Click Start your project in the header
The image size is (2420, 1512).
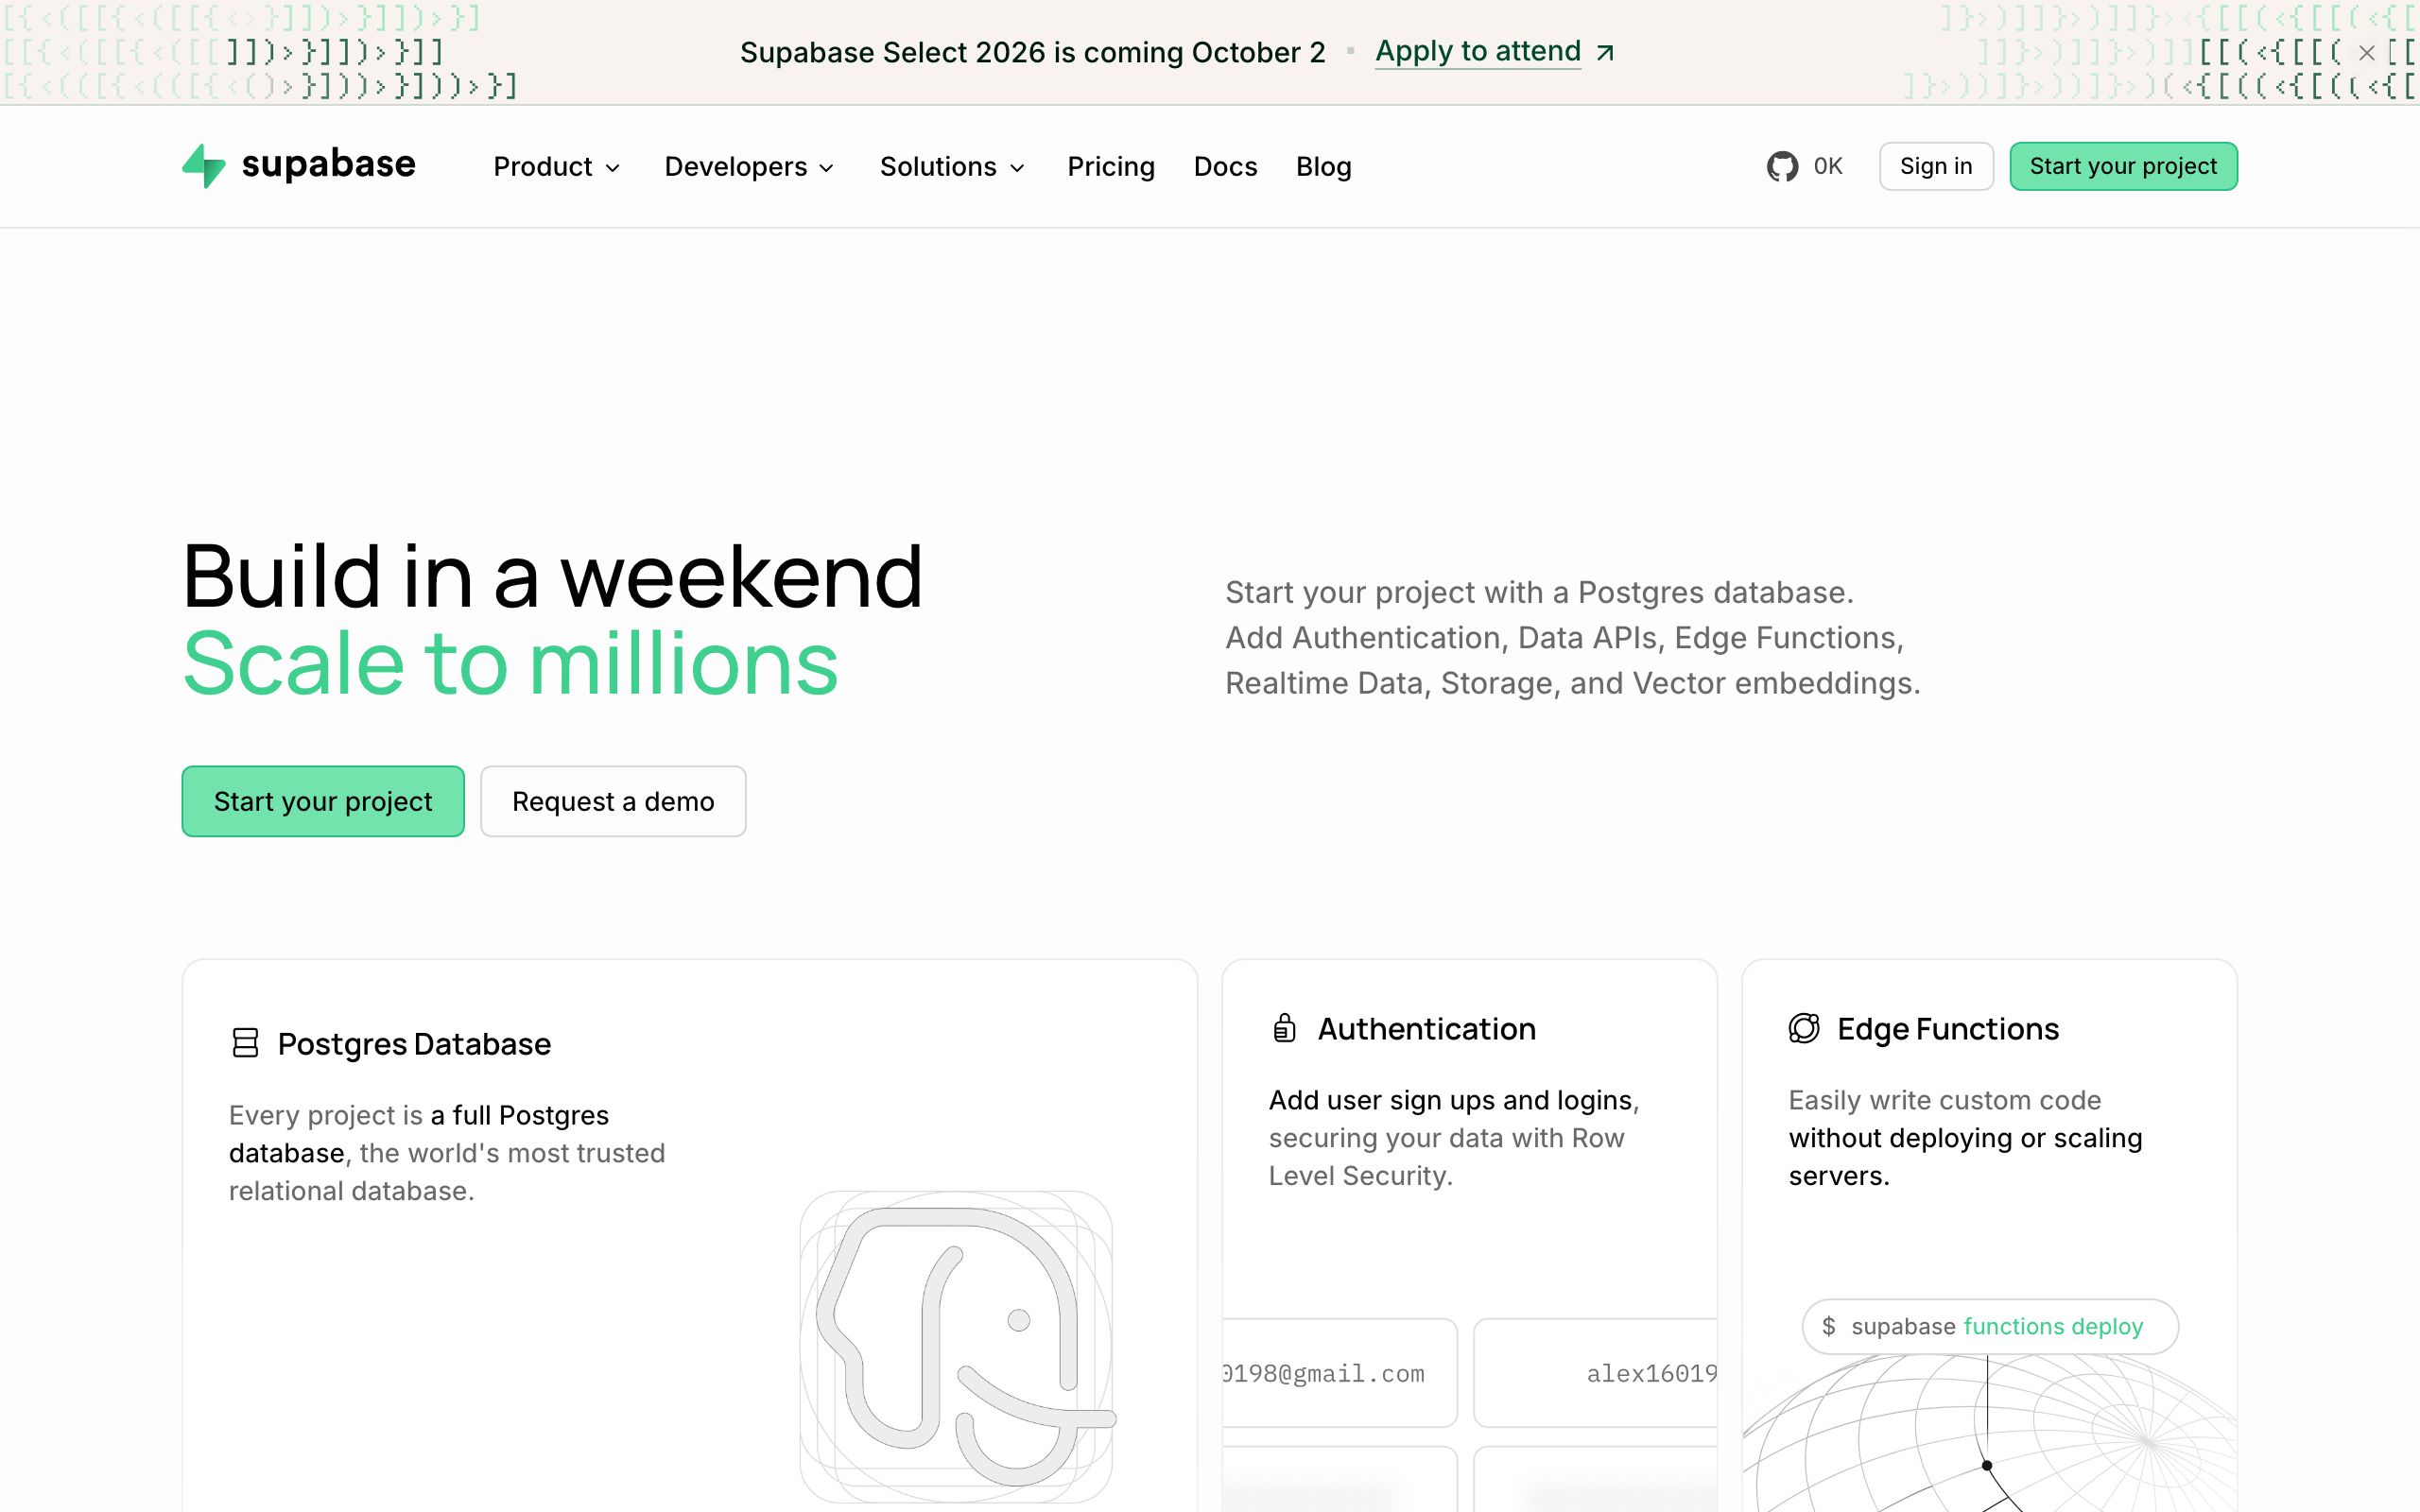point(2123,166)
